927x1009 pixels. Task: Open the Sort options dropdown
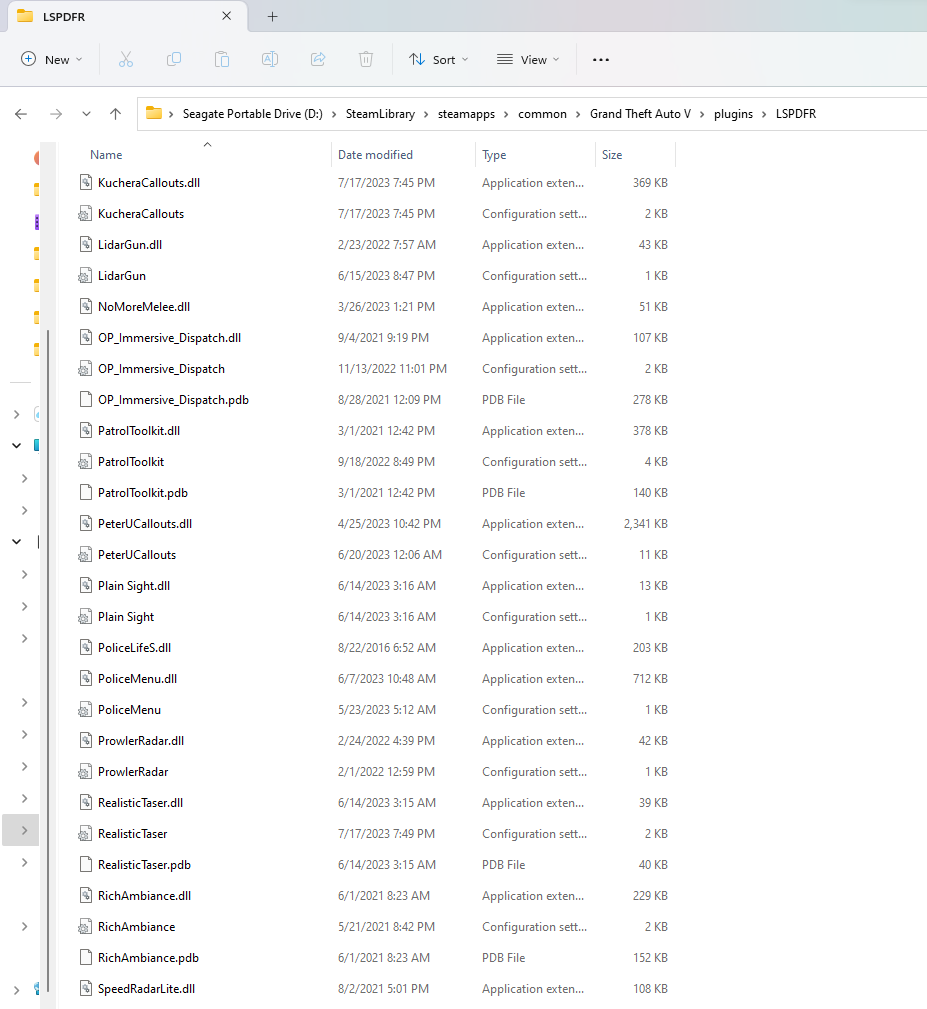[439, 60]
